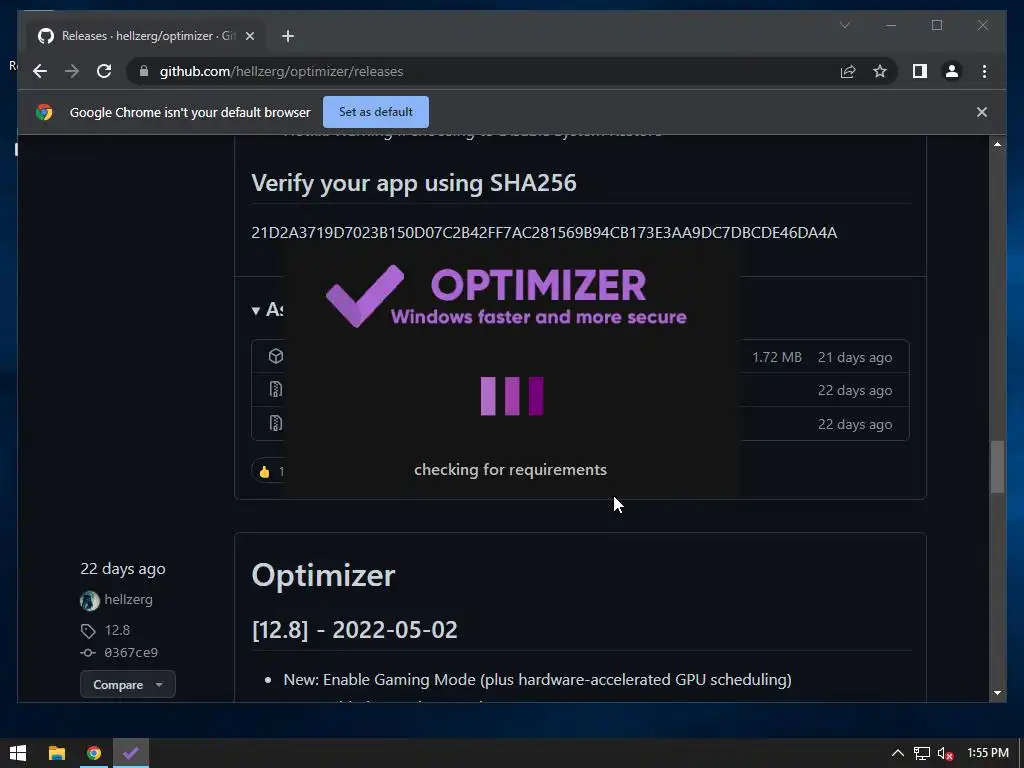Reload the GitHub releases page

(x=104, y=71)
